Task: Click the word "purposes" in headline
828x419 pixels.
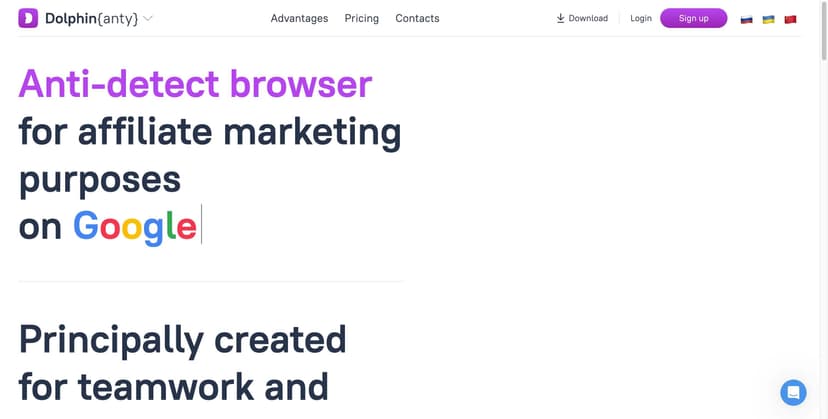Action: pyautogui.click(x=100, y=180)
